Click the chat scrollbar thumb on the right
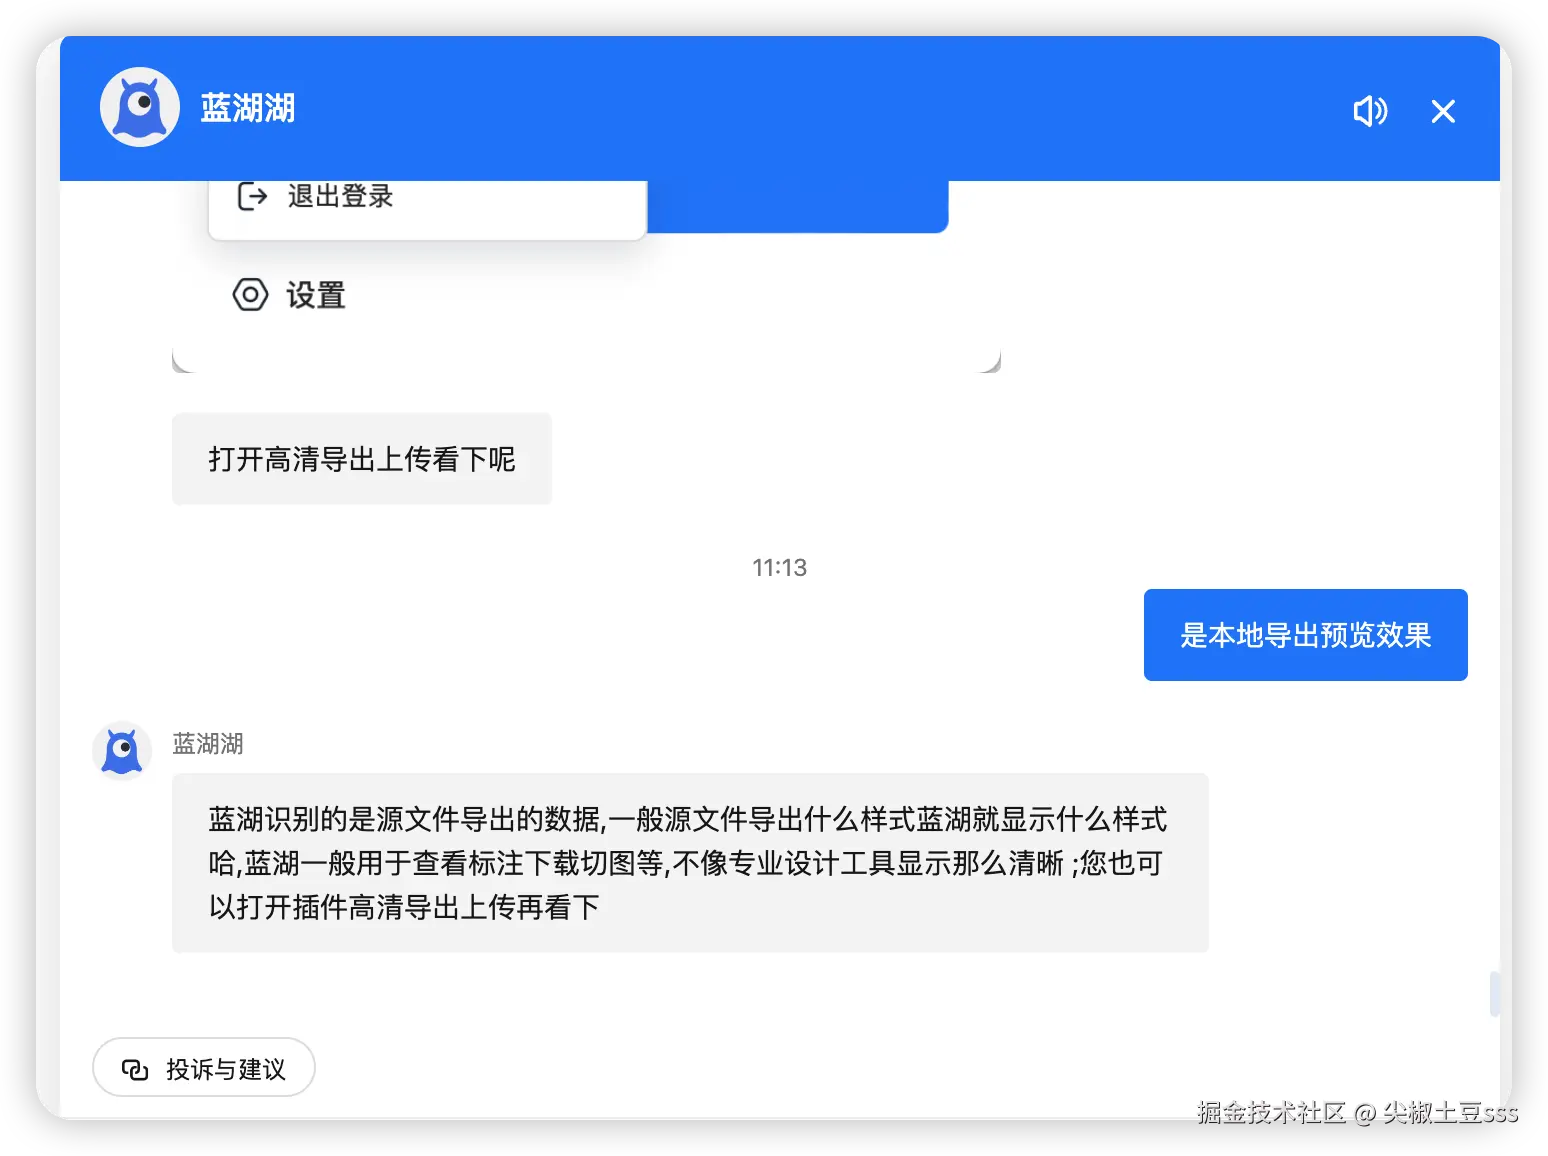Viewport: 1548px width, 1156px height. pos(1494,993)
